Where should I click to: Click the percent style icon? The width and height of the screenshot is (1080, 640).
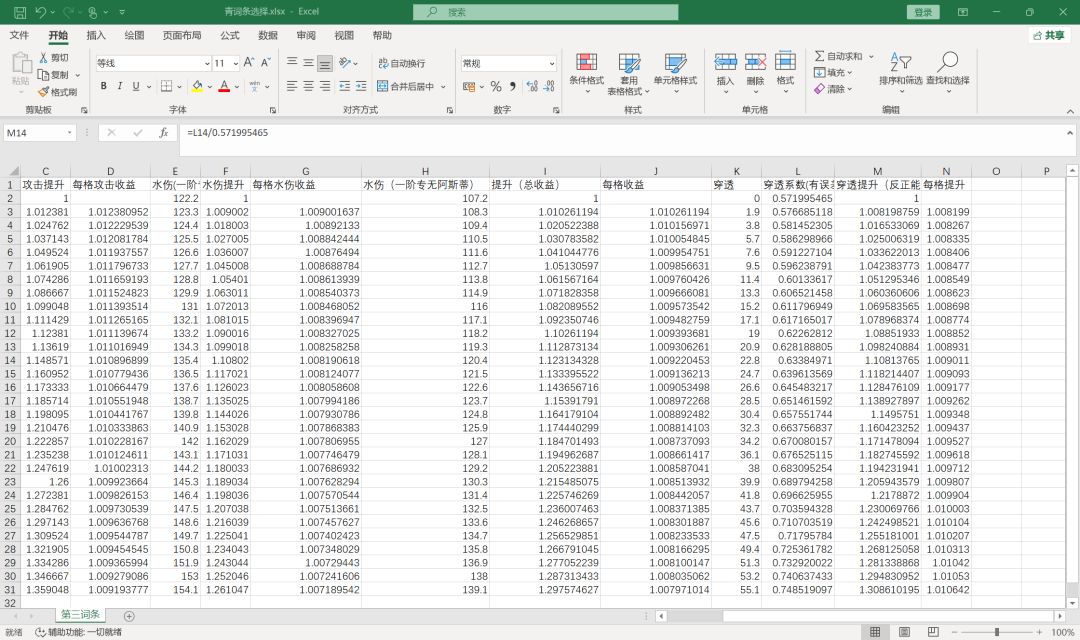click(496, 86)
